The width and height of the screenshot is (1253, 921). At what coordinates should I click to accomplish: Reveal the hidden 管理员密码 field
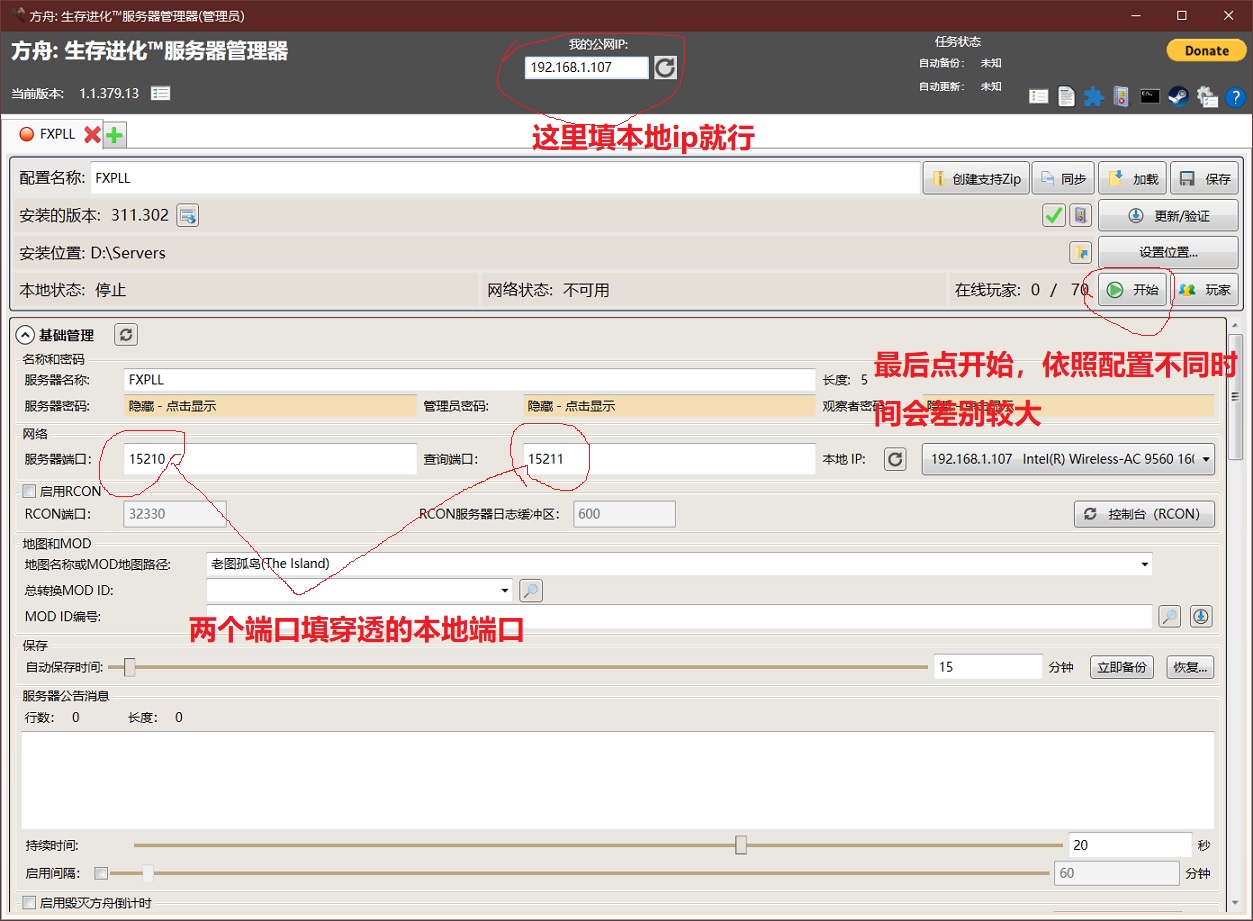669,406
